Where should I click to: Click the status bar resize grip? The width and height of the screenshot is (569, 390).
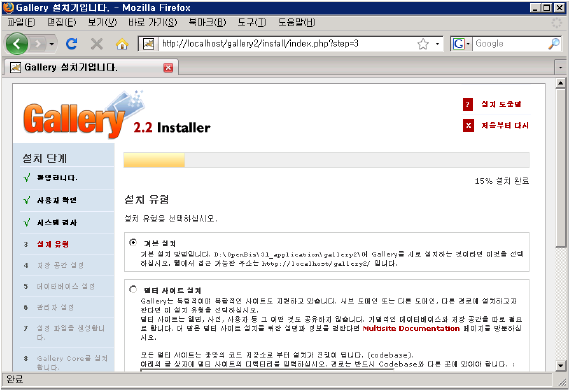561,381
